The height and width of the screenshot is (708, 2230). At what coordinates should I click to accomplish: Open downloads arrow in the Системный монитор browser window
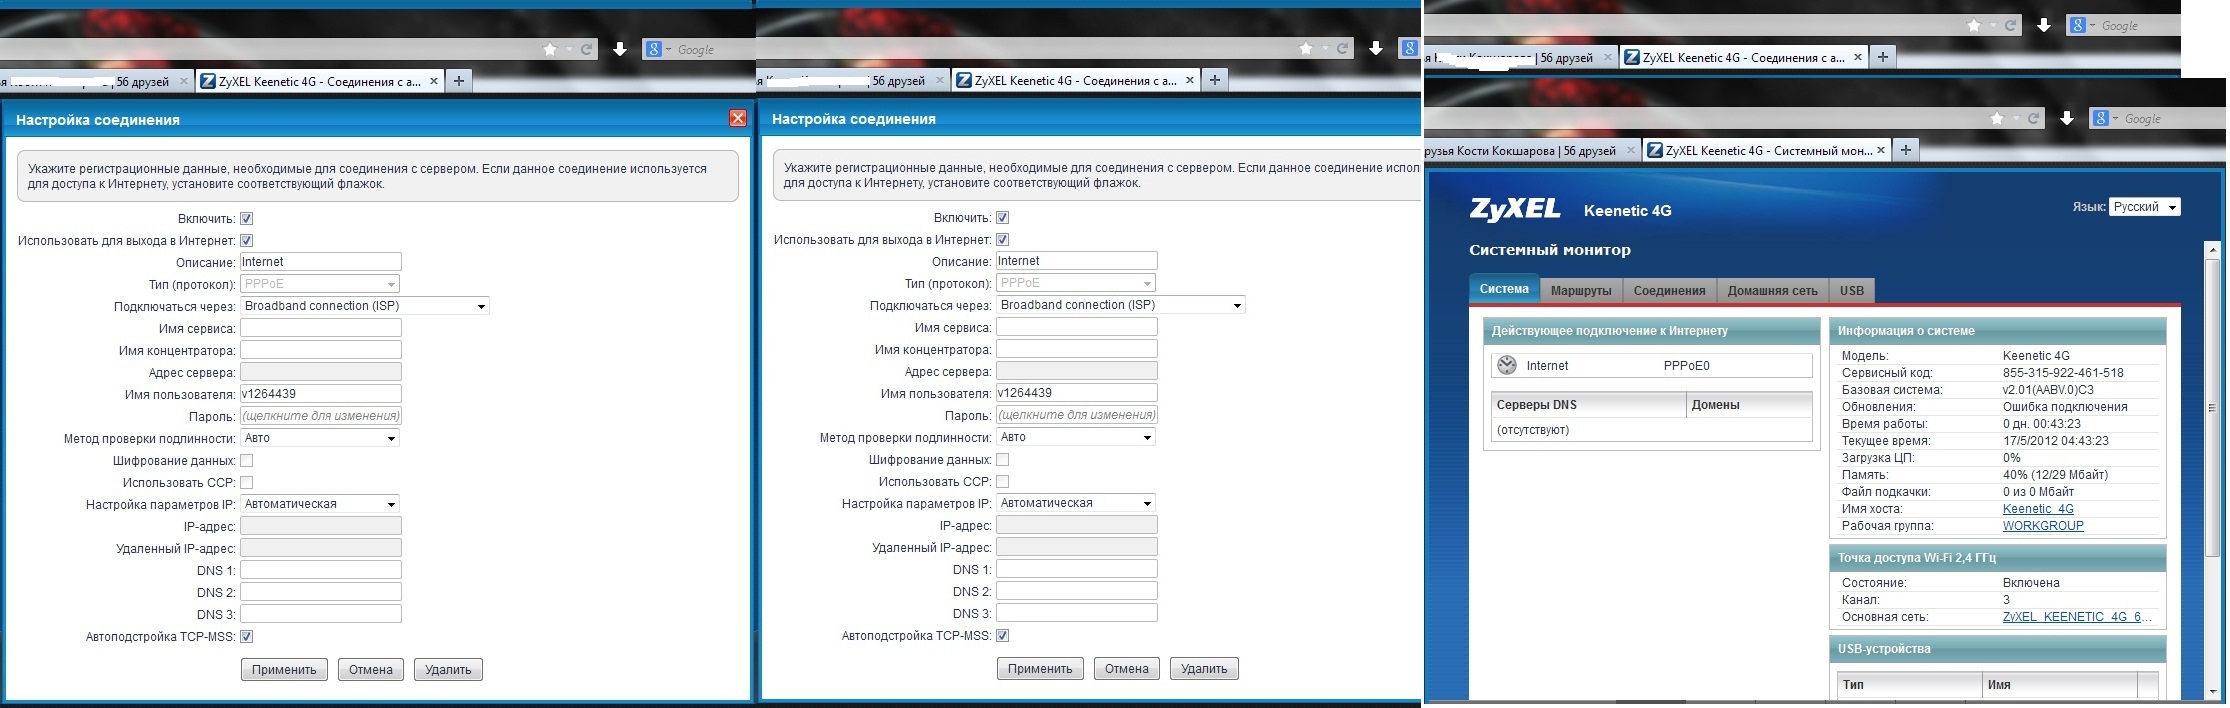[x=2067, y=119]
